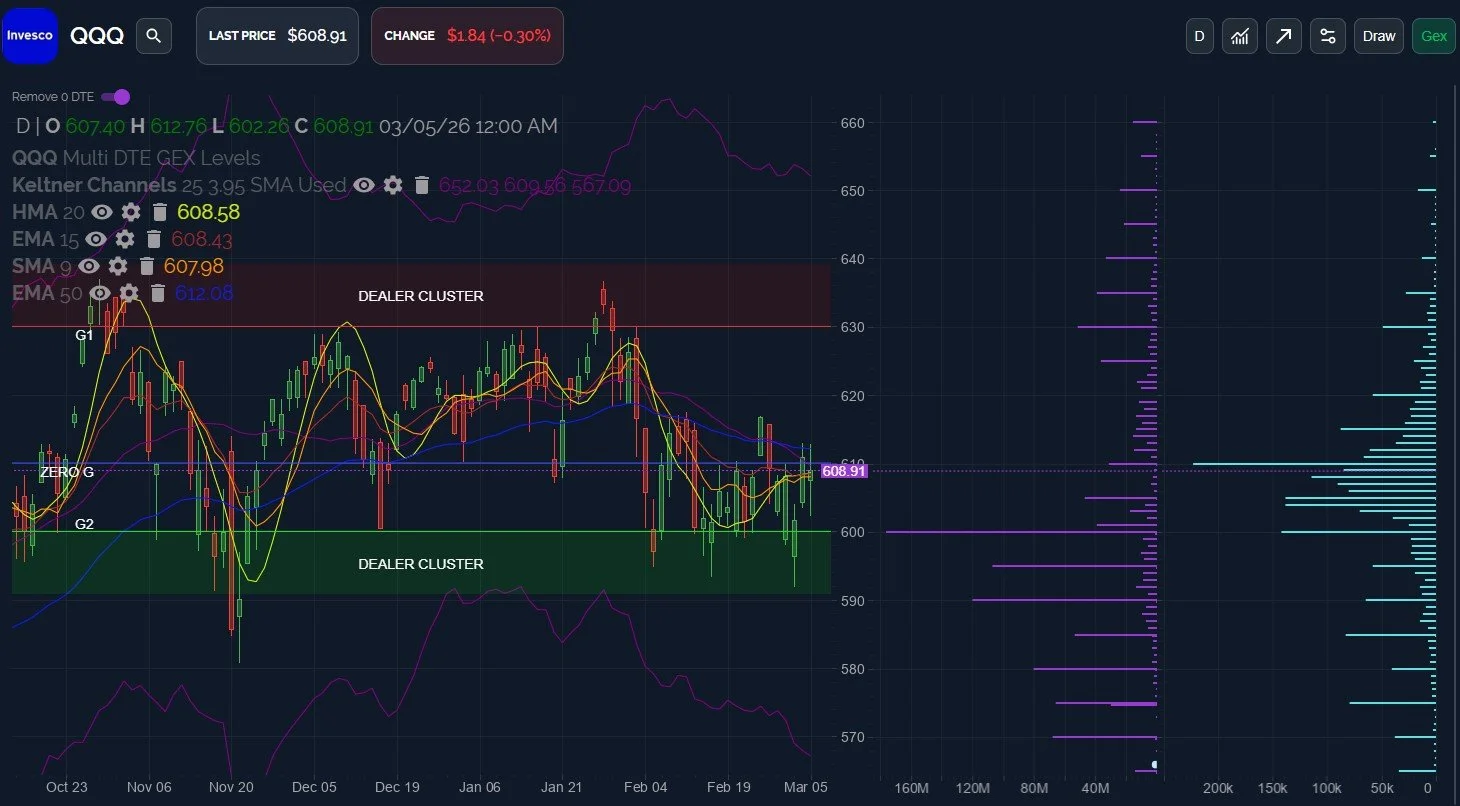The image size is (1460, 806).
Task: Open SMA 9 settings gear
Action: click(118, 266)
